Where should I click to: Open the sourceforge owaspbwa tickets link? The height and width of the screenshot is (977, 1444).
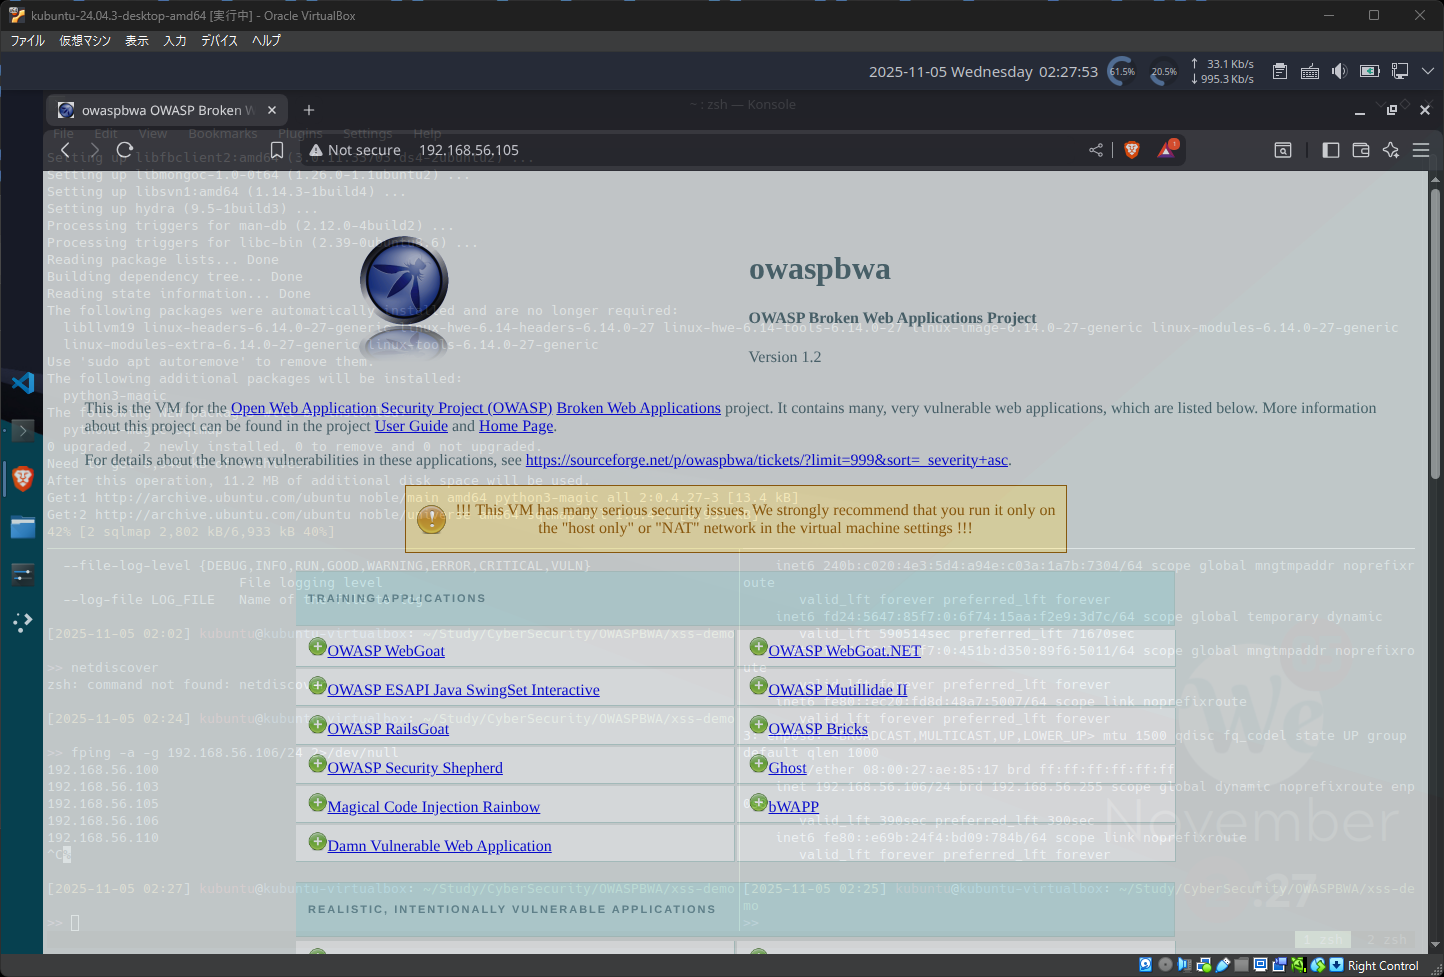(x=767, y=460)
